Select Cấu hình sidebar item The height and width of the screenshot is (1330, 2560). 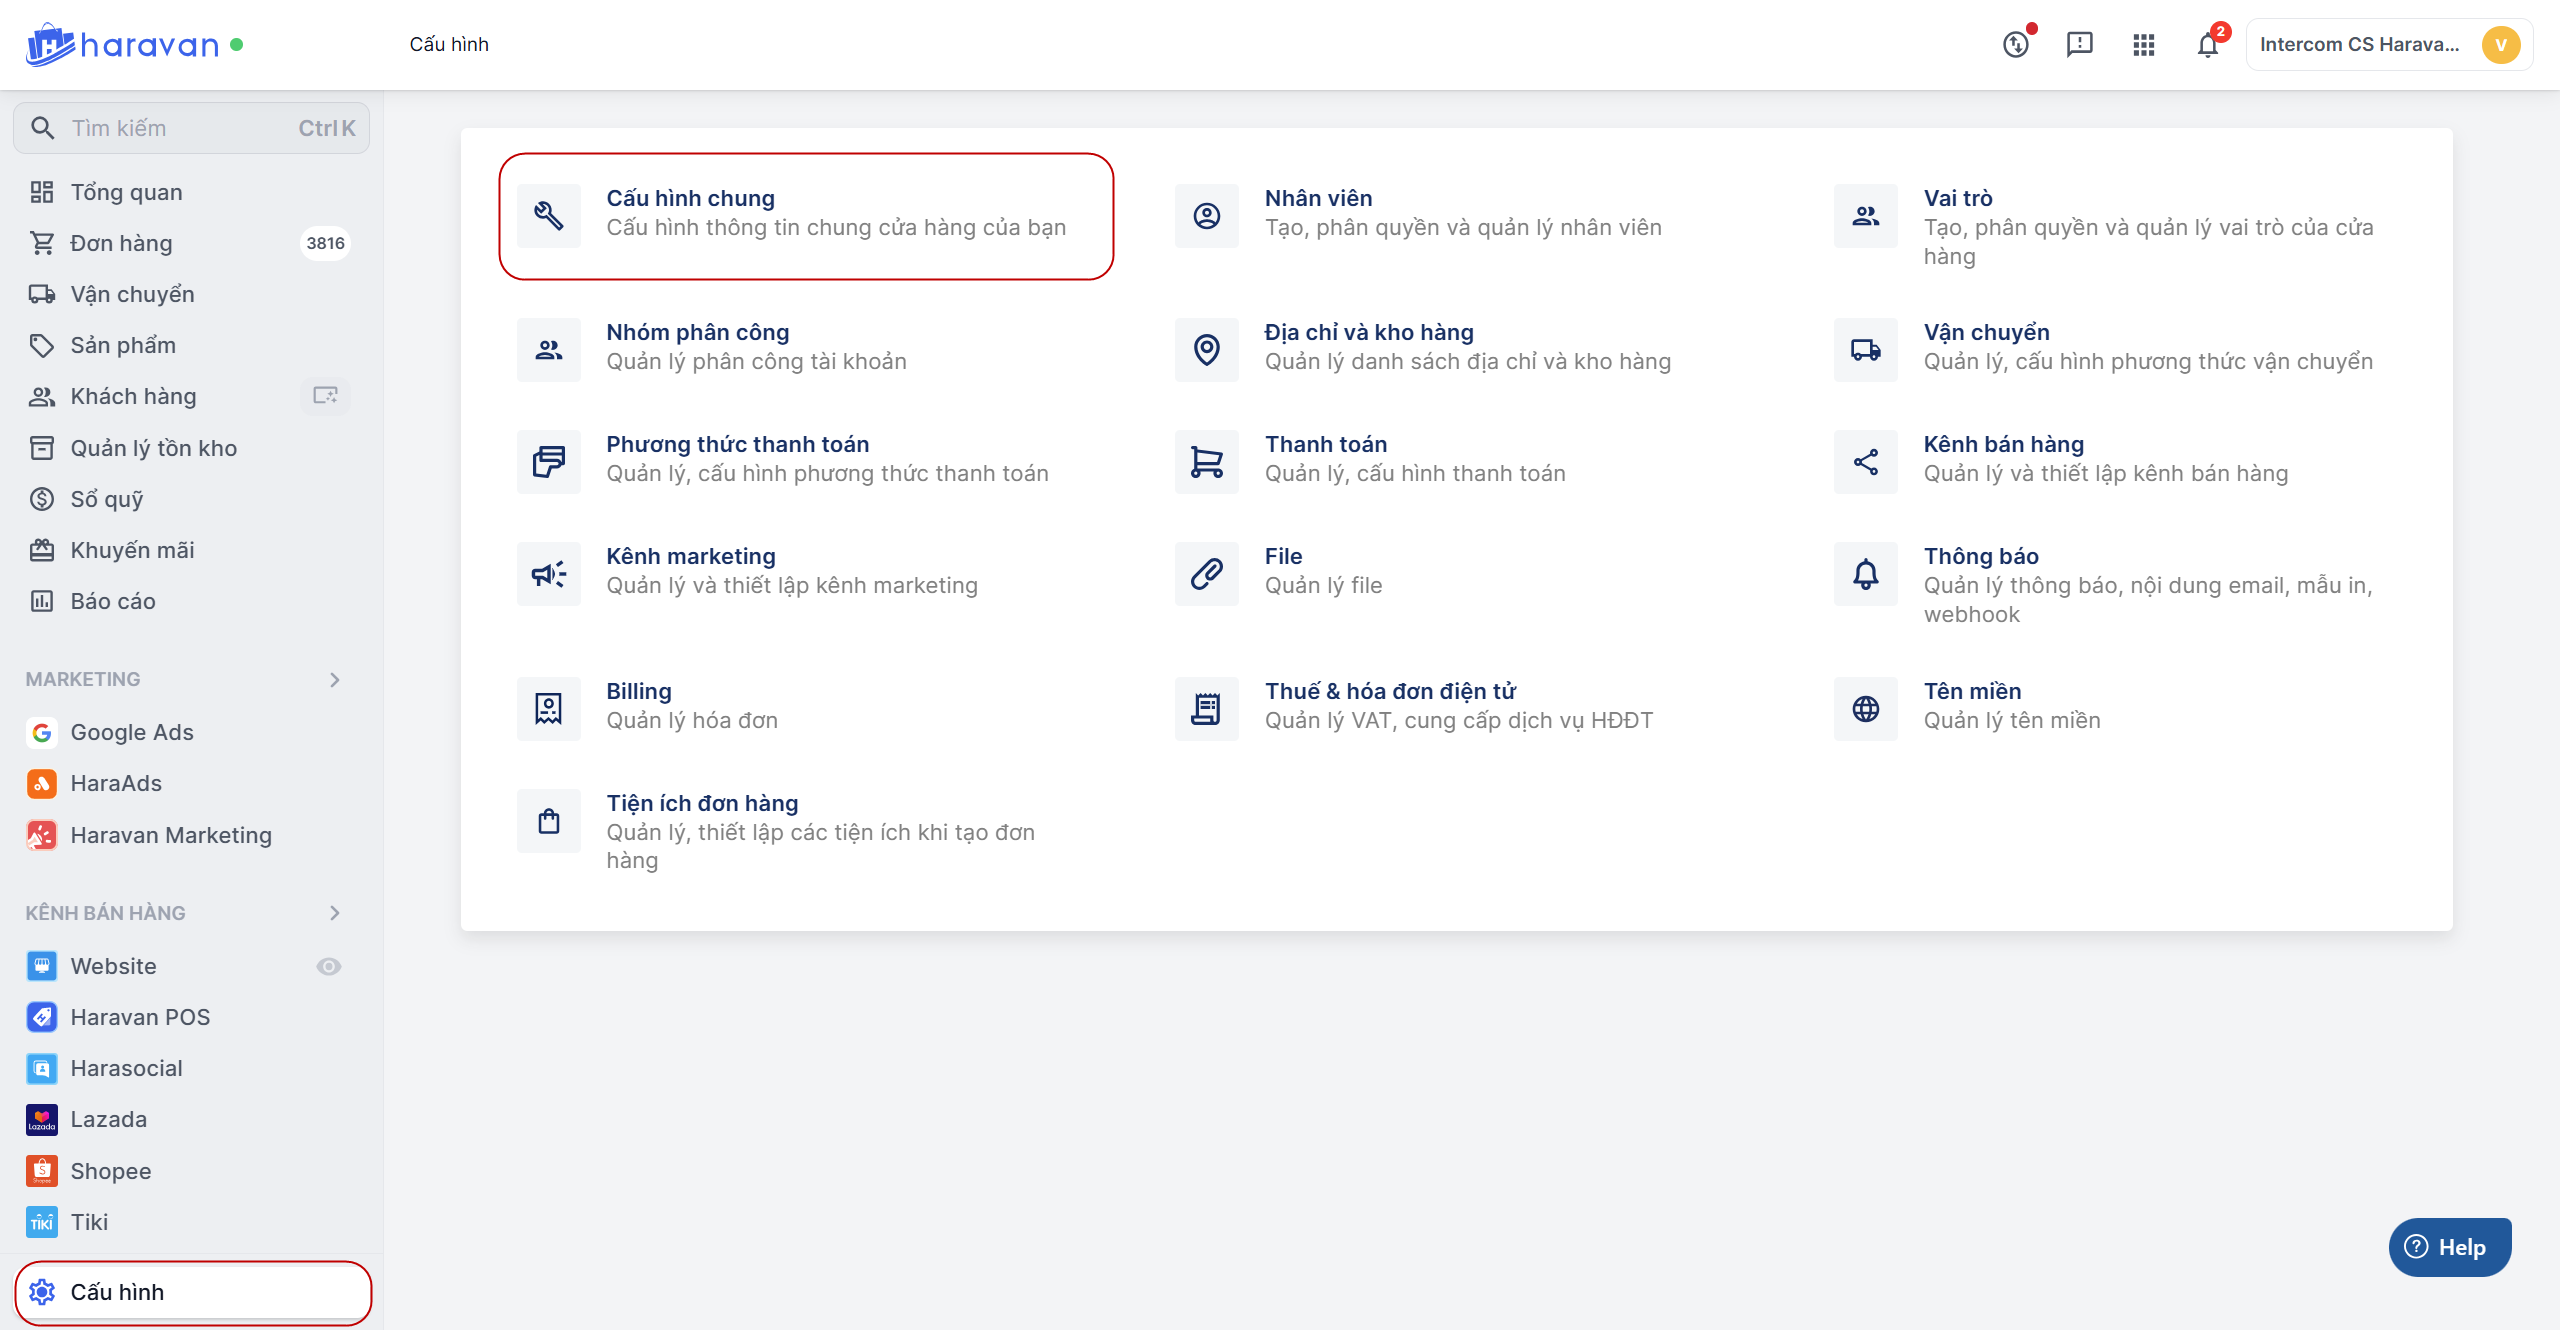[117, 1292]
